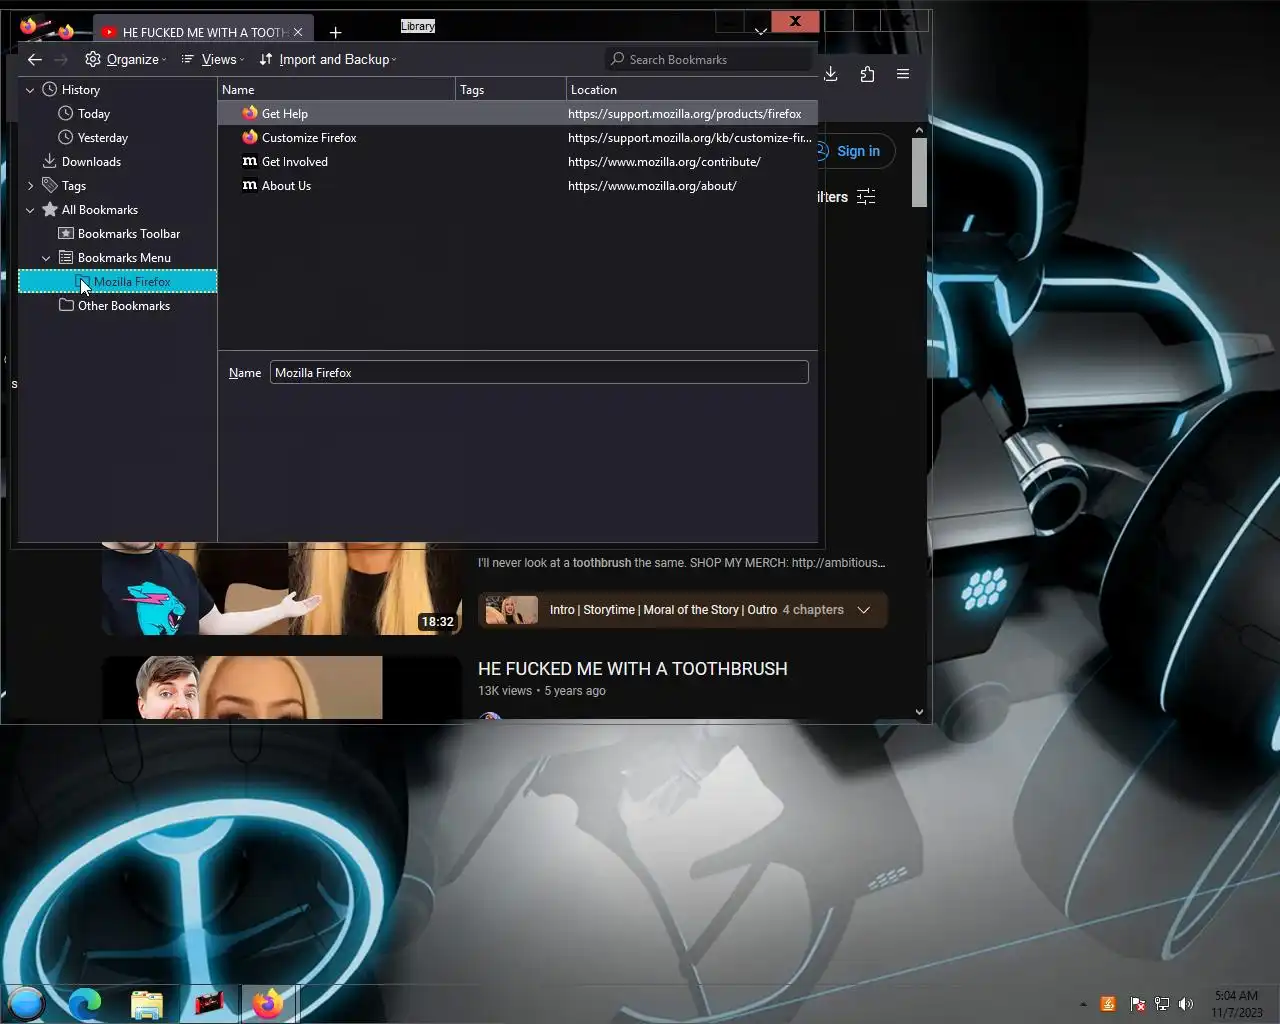Switch to Firefox on the taskbar

[x=268, y=1004]
